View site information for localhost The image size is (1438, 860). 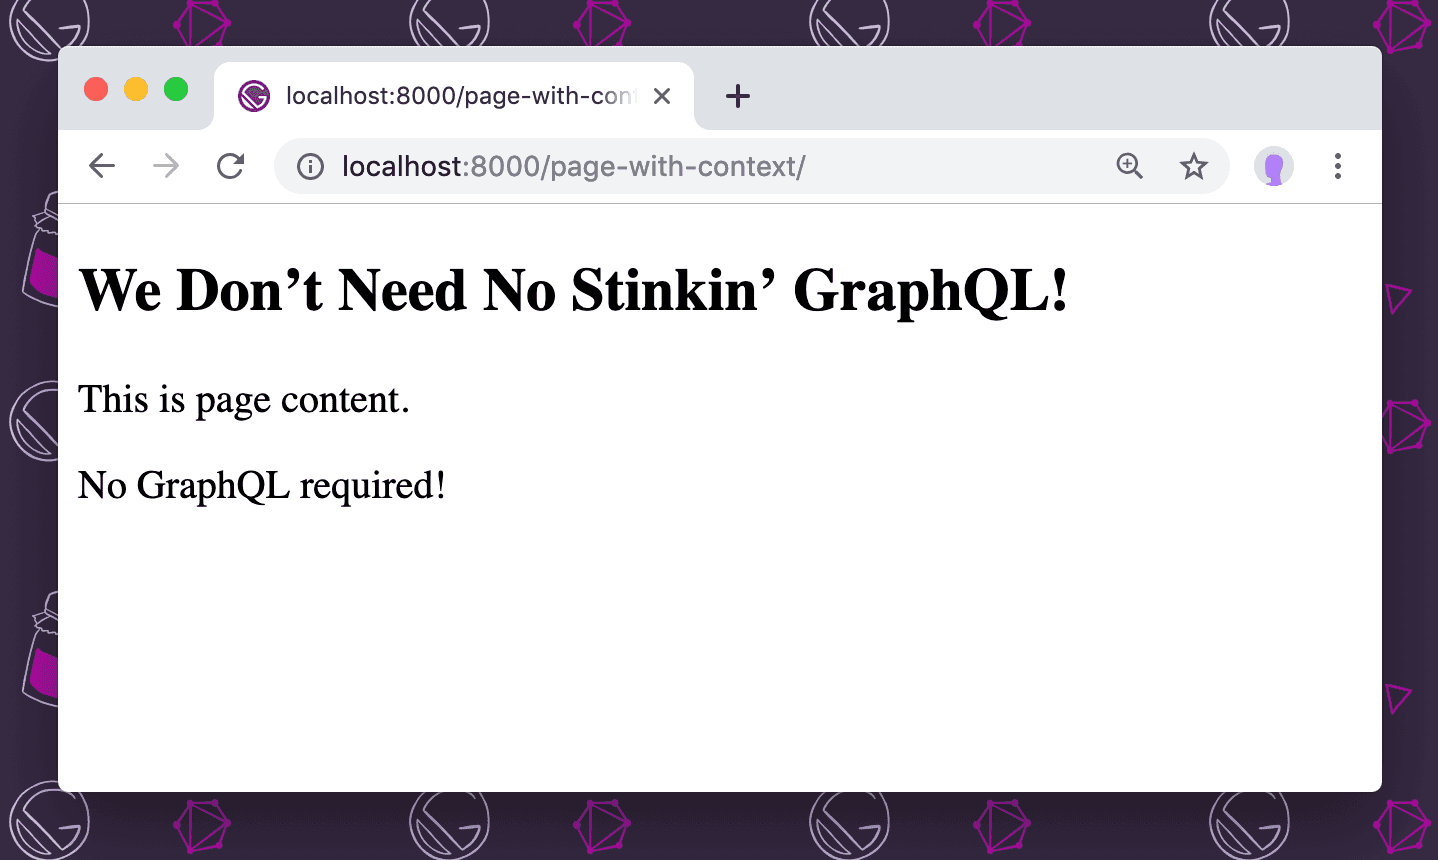click(310, 166)
